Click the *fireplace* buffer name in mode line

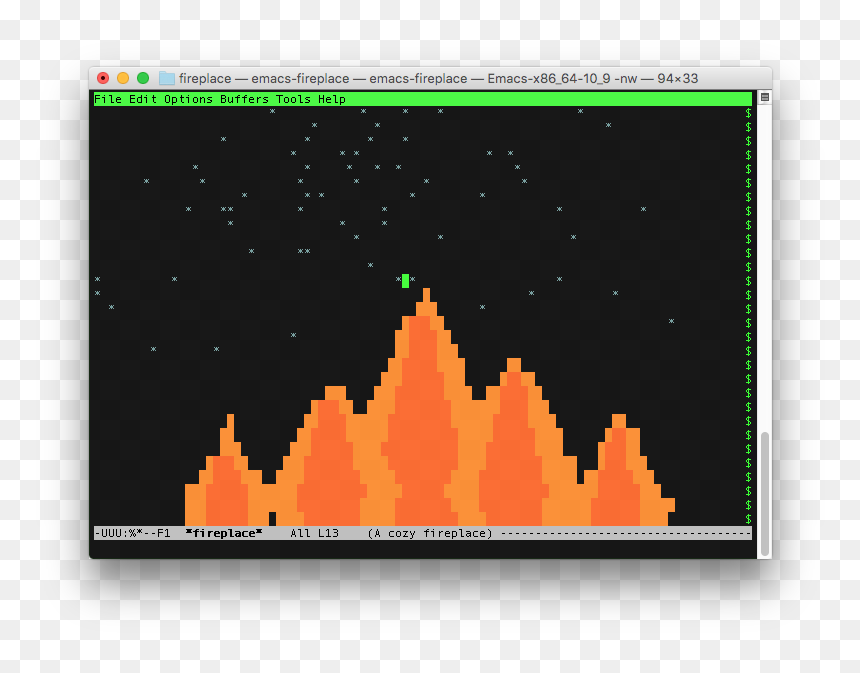tap(223, 533)
